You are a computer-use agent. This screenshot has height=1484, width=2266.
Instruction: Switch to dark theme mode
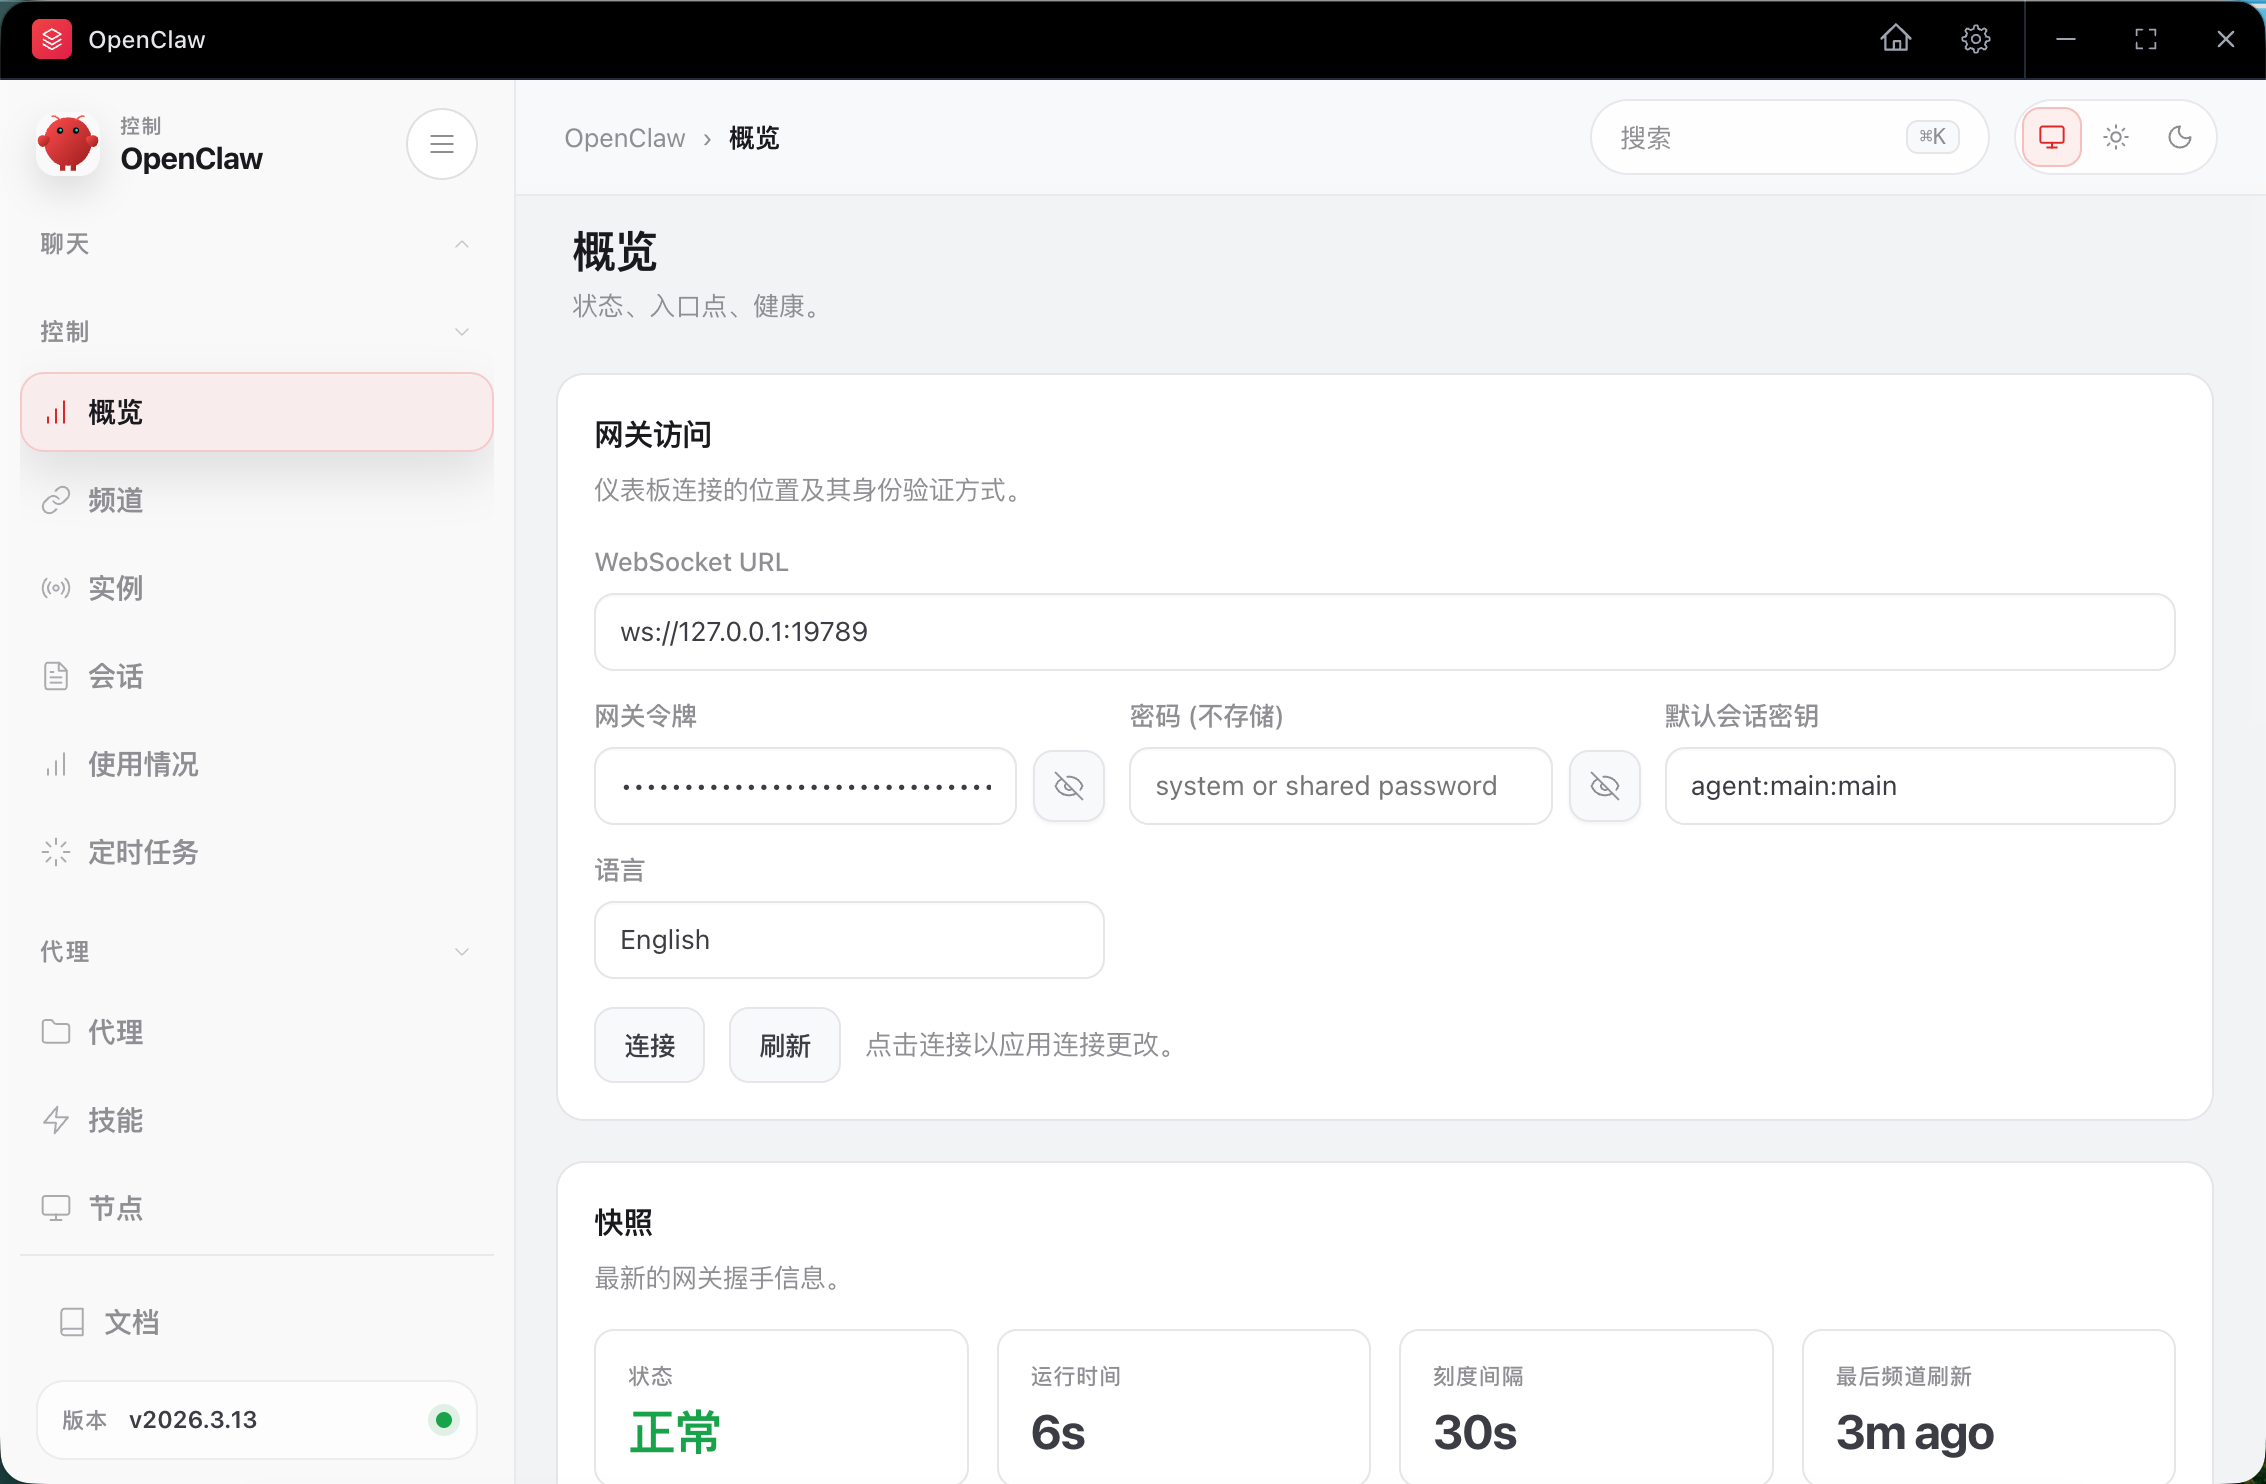2180,137
